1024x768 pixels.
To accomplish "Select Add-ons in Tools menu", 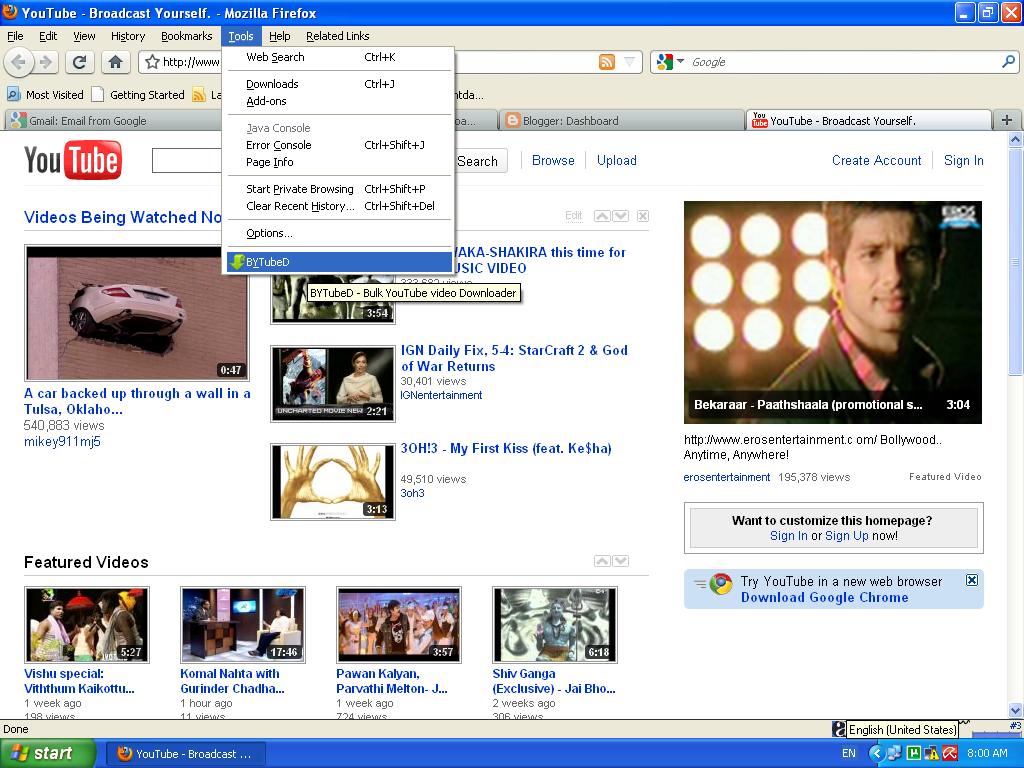I will (339, 101).
